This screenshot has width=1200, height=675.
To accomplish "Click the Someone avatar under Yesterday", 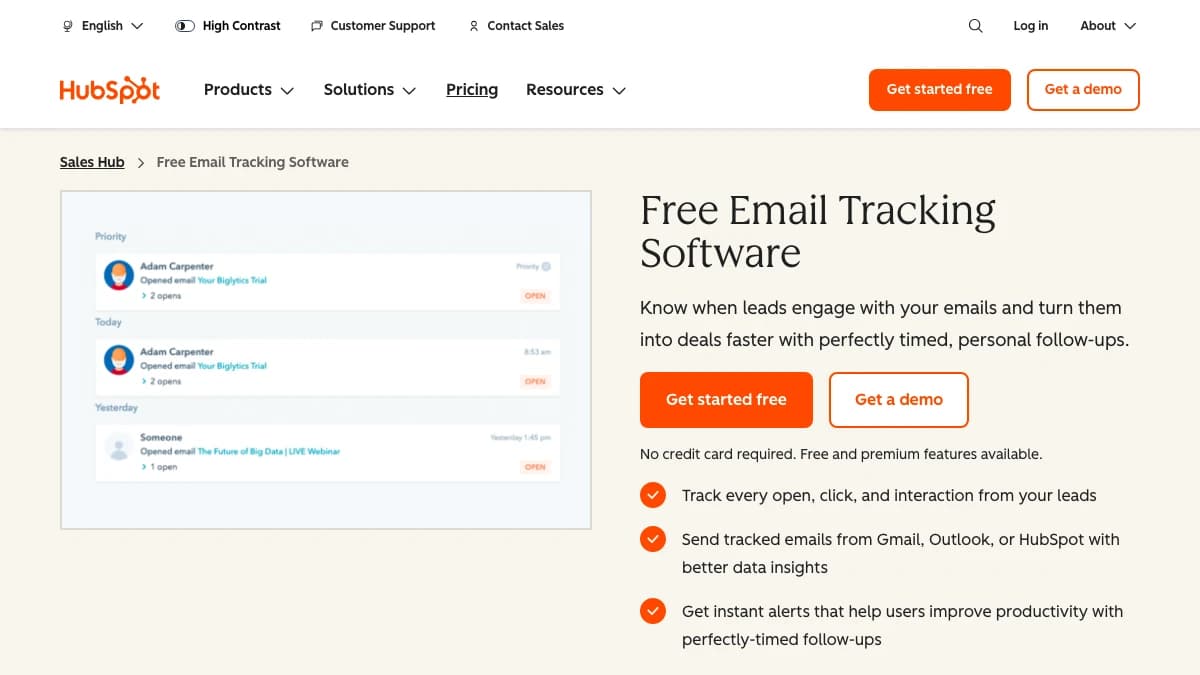I will (x=119, y=446).
